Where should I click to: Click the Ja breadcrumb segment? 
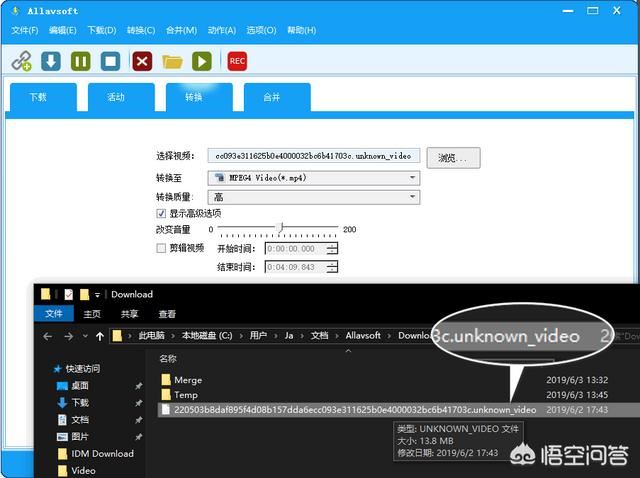coord(289,336)
